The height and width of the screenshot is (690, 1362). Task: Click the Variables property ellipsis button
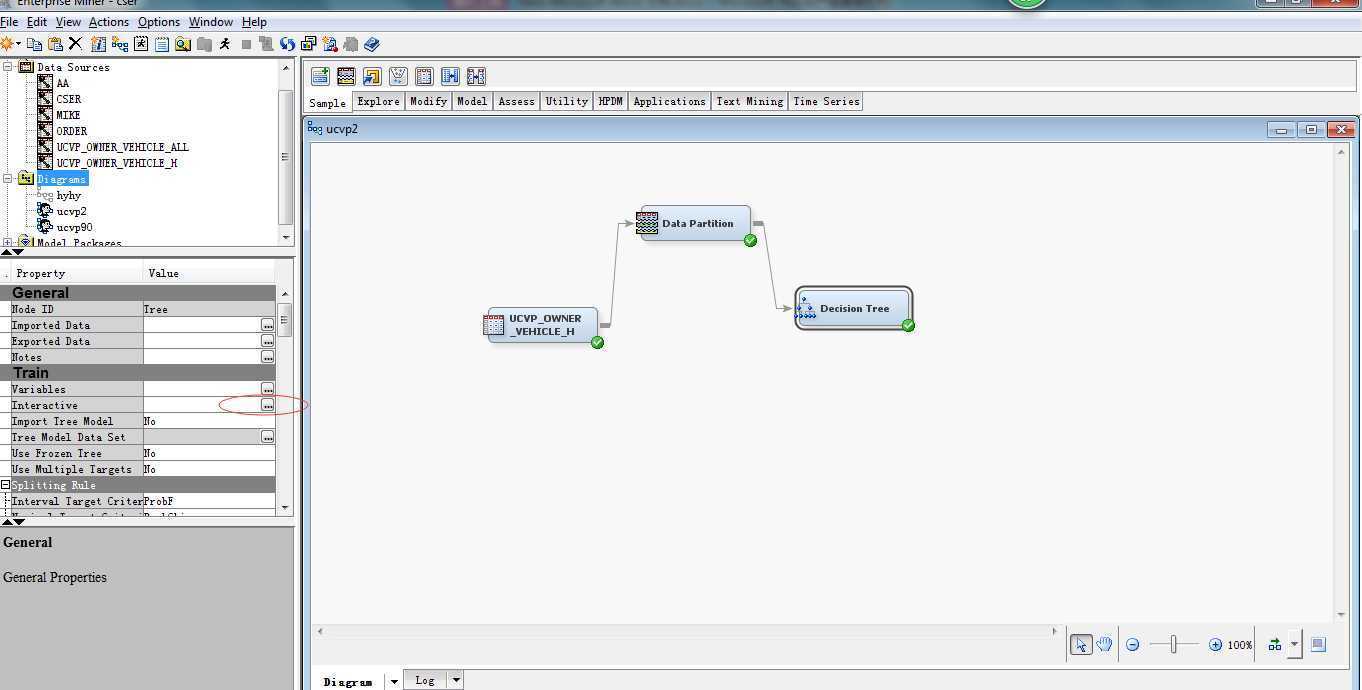(x=268, y=389)
